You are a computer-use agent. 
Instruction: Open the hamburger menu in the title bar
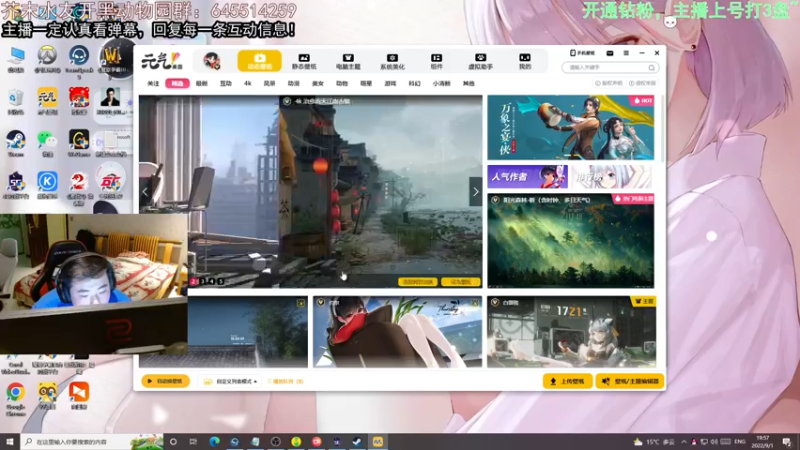[626, 53]
